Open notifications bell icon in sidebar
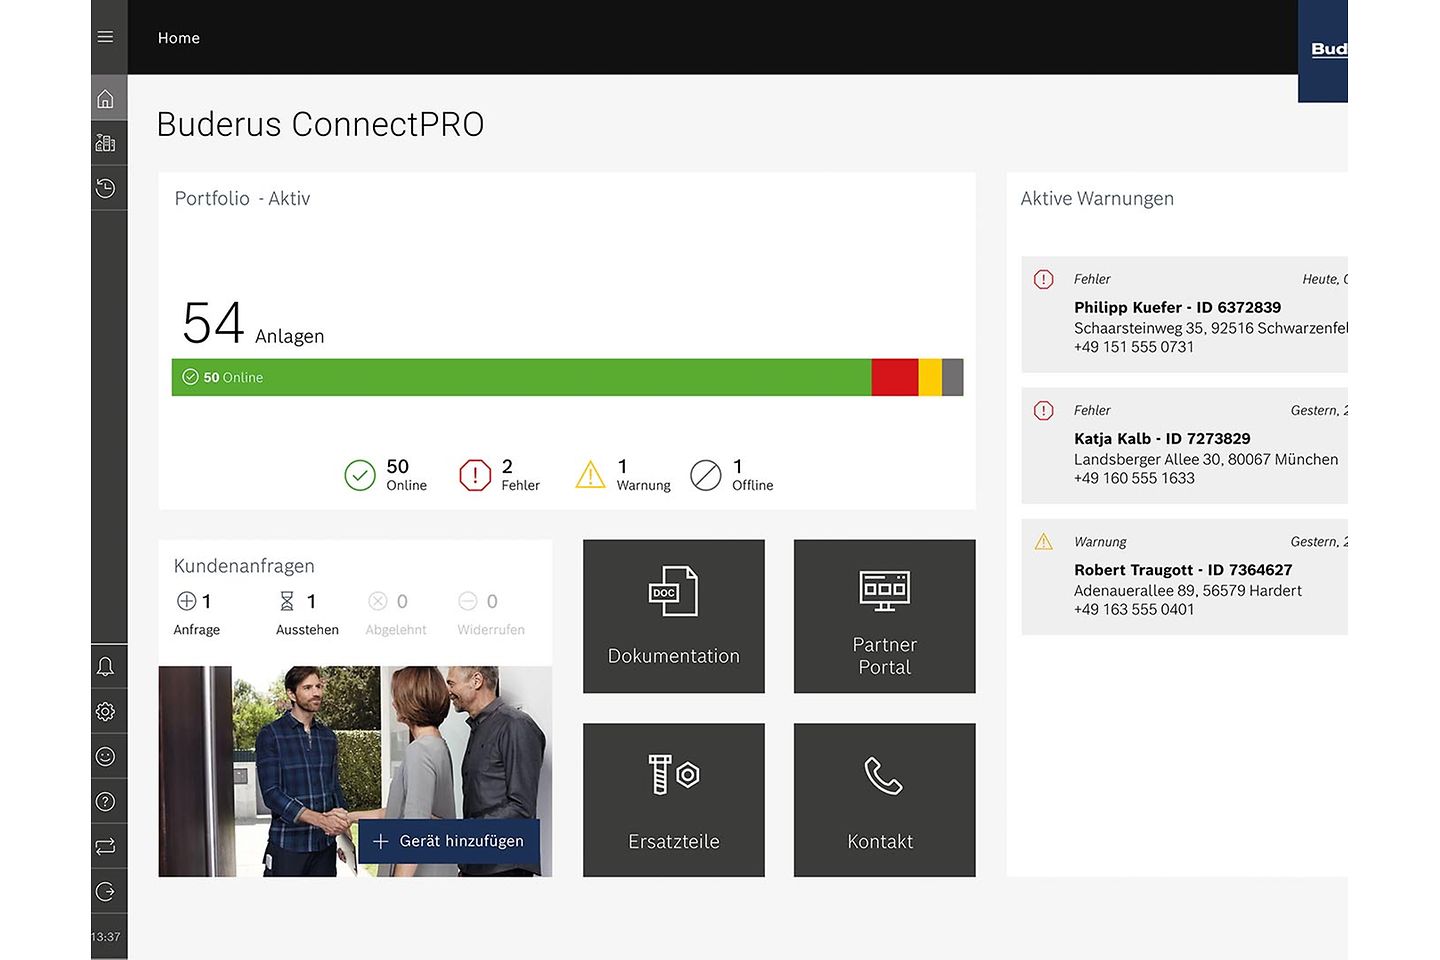The width and height of the screenshot is (1440, 960). [105, 667]
